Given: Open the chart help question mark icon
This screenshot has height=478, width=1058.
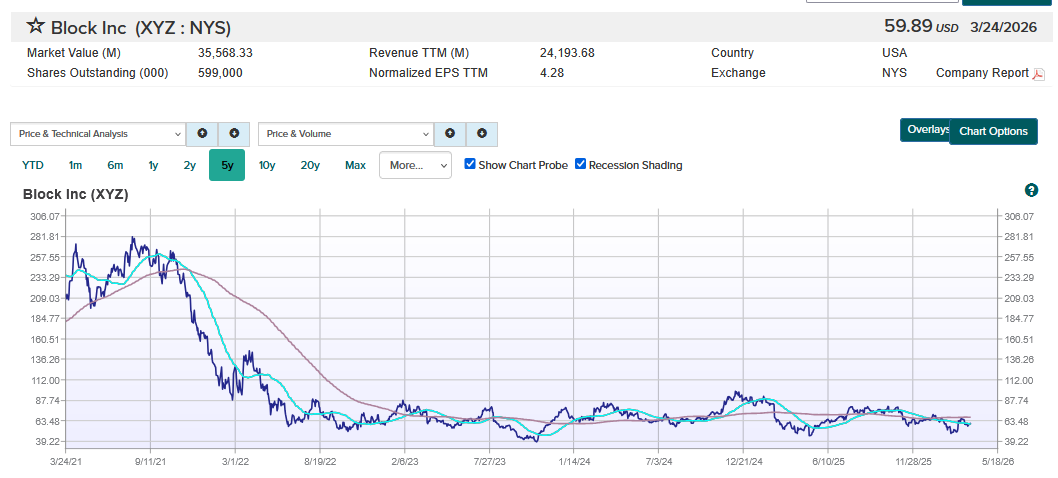Looking at the screenshot, I should (1031, 190).
